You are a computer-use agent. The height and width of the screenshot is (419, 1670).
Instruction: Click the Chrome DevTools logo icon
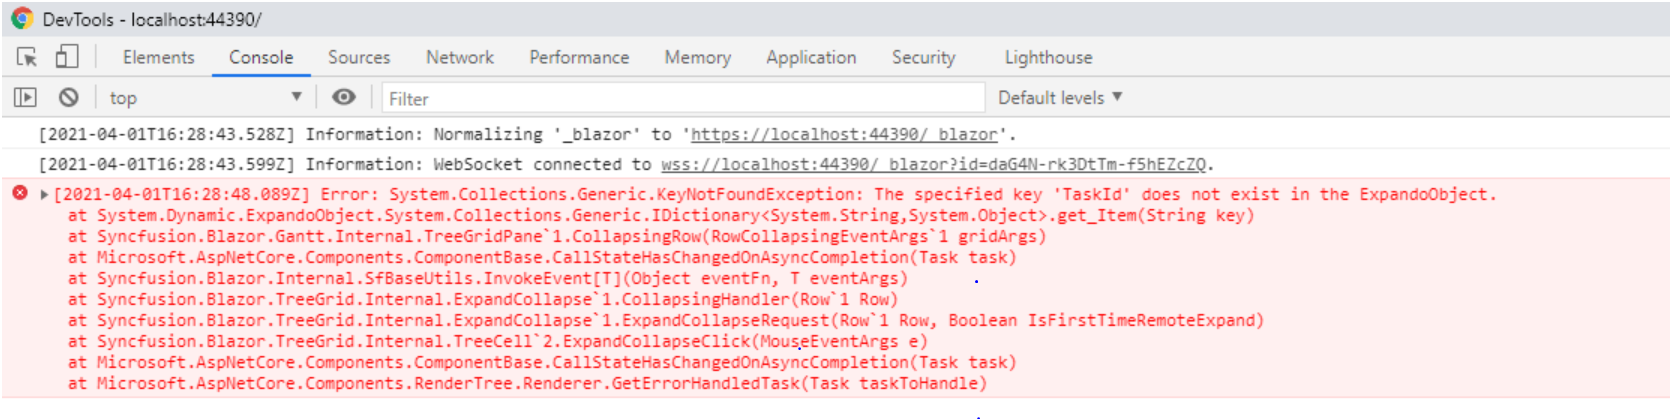(x=22, y=19)
